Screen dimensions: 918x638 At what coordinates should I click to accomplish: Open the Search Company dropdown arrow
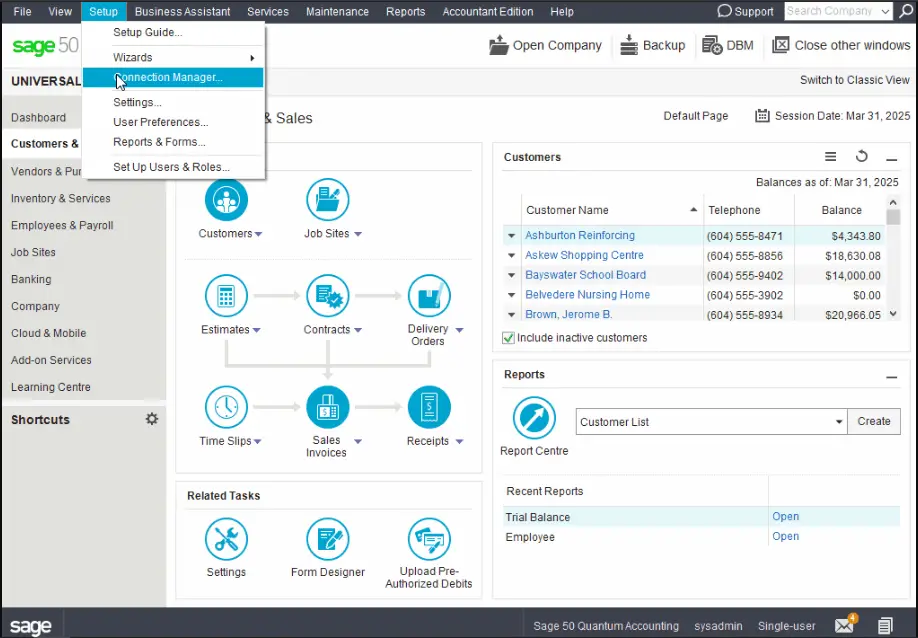(886, 11)
